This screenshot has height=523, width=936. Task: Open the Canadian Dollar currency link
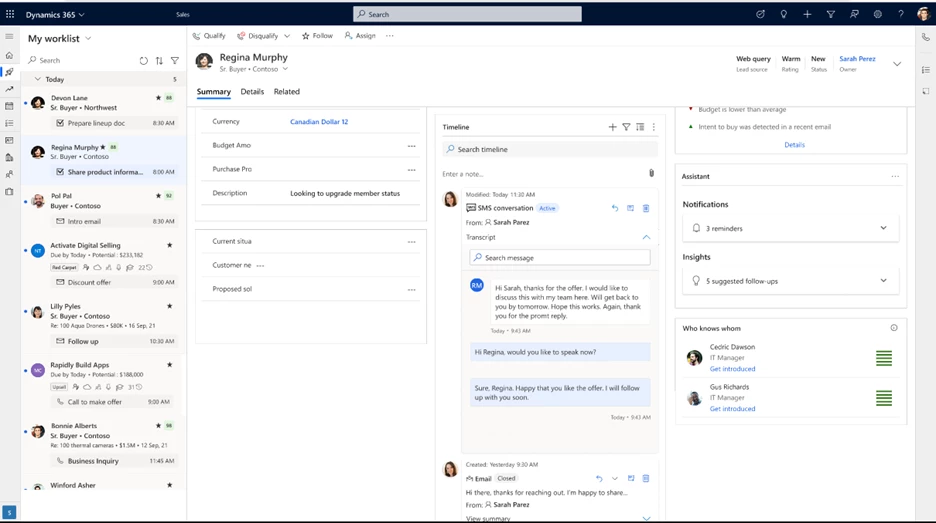coord(319,122)
